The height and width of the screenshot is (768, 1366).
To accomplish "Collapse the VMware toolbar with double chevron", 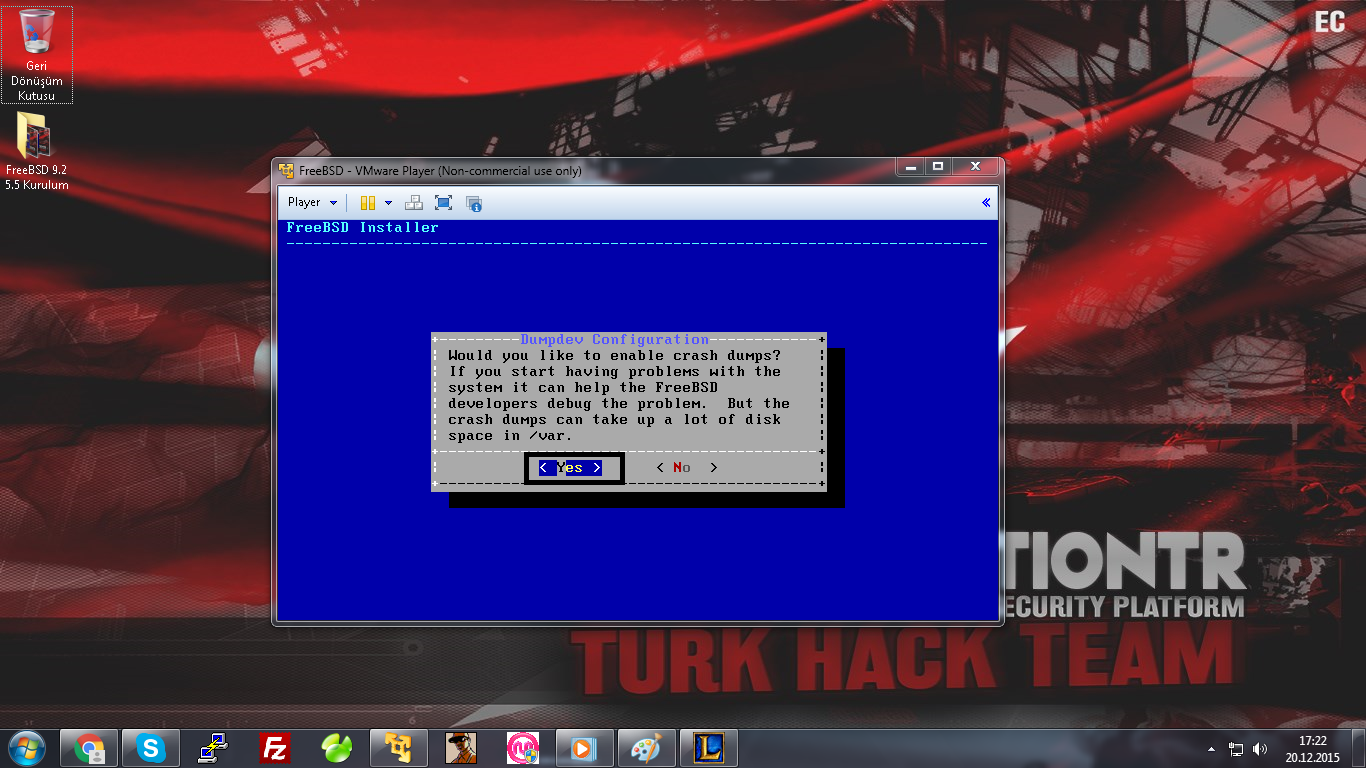I will tap(986, 202).
